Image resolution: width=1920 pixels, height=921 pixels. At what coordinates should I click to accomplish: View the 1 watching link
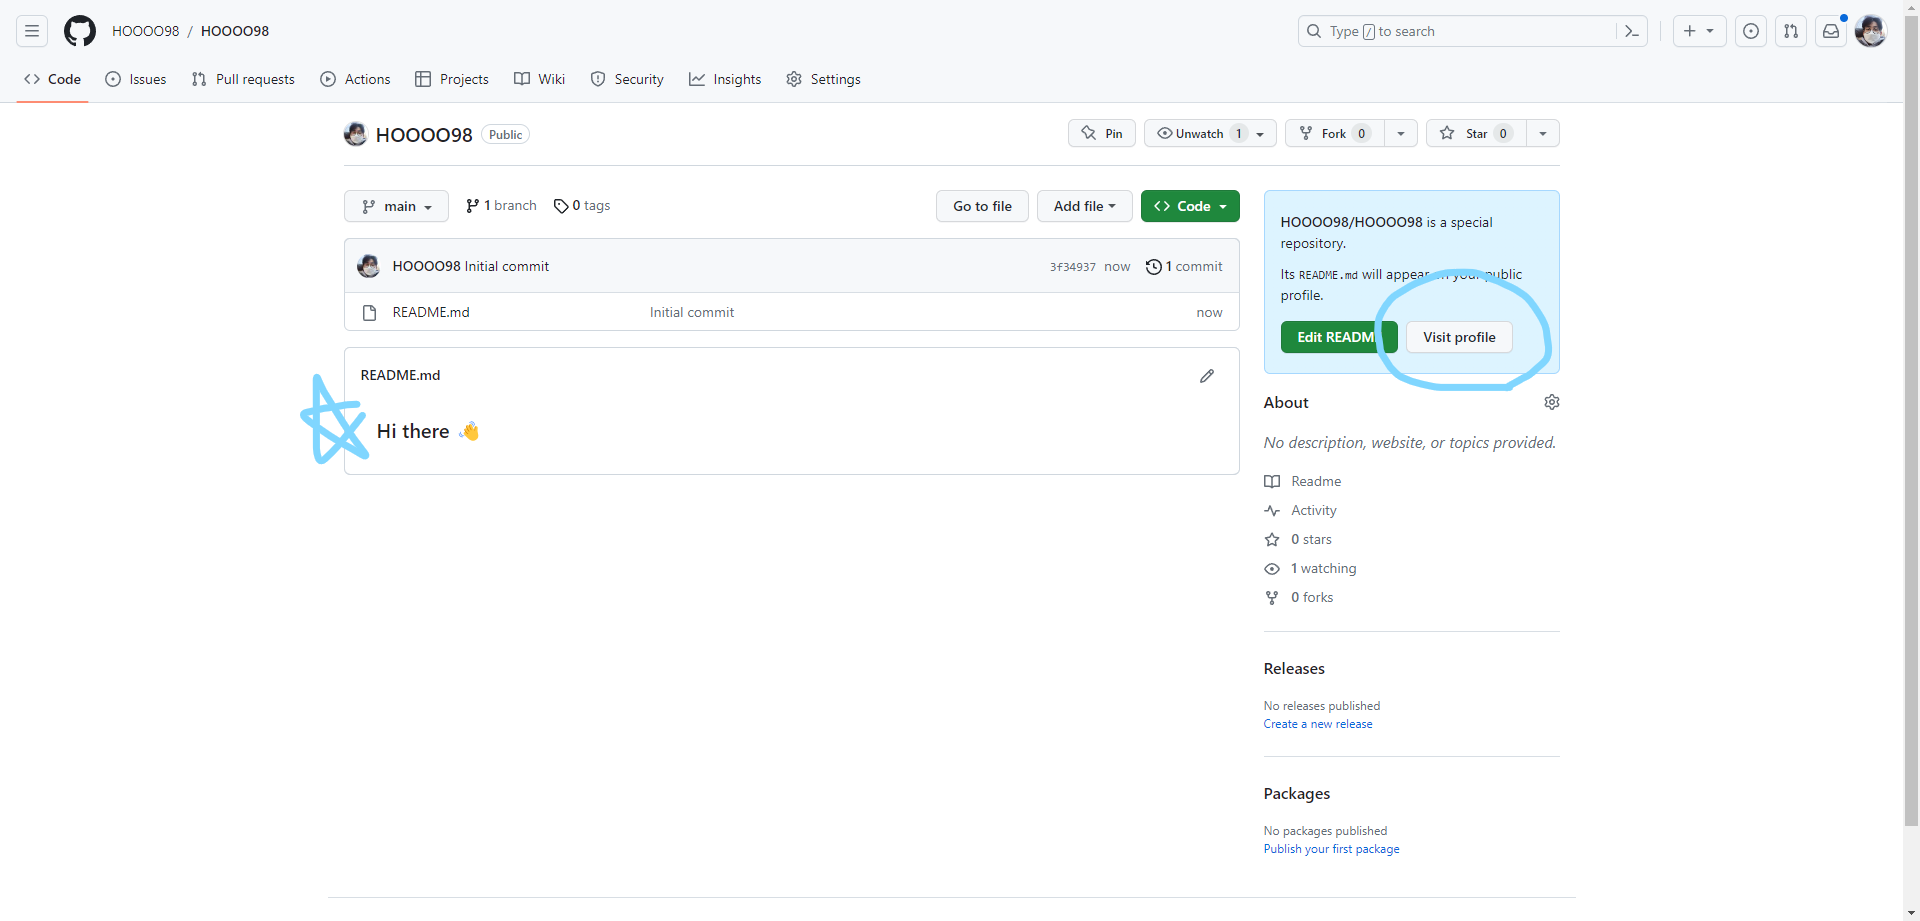tap(1310, 568)
